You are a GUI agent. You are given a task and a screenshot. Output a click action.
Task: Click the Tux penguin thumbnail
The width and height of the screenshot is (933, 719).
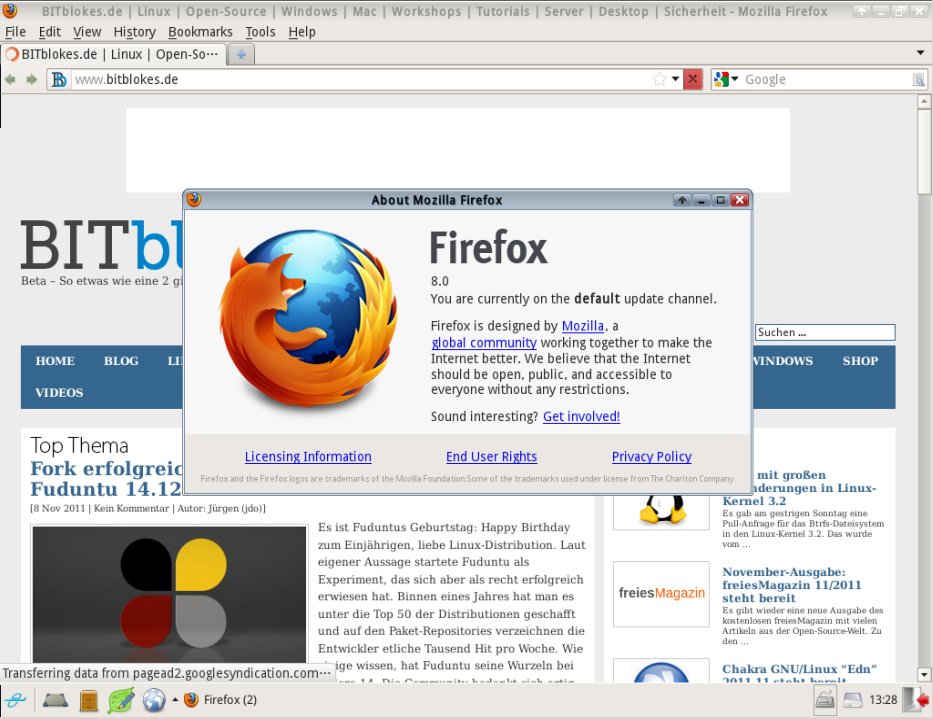(661, 509)
